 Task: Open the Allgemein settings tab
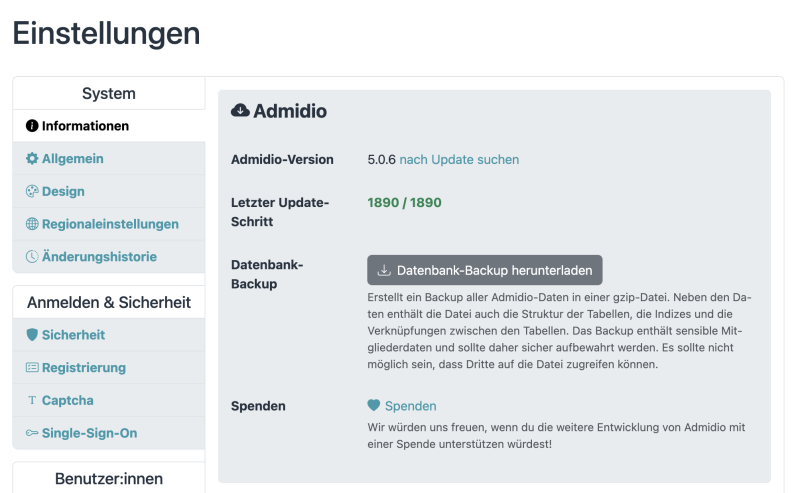point(72,159)
